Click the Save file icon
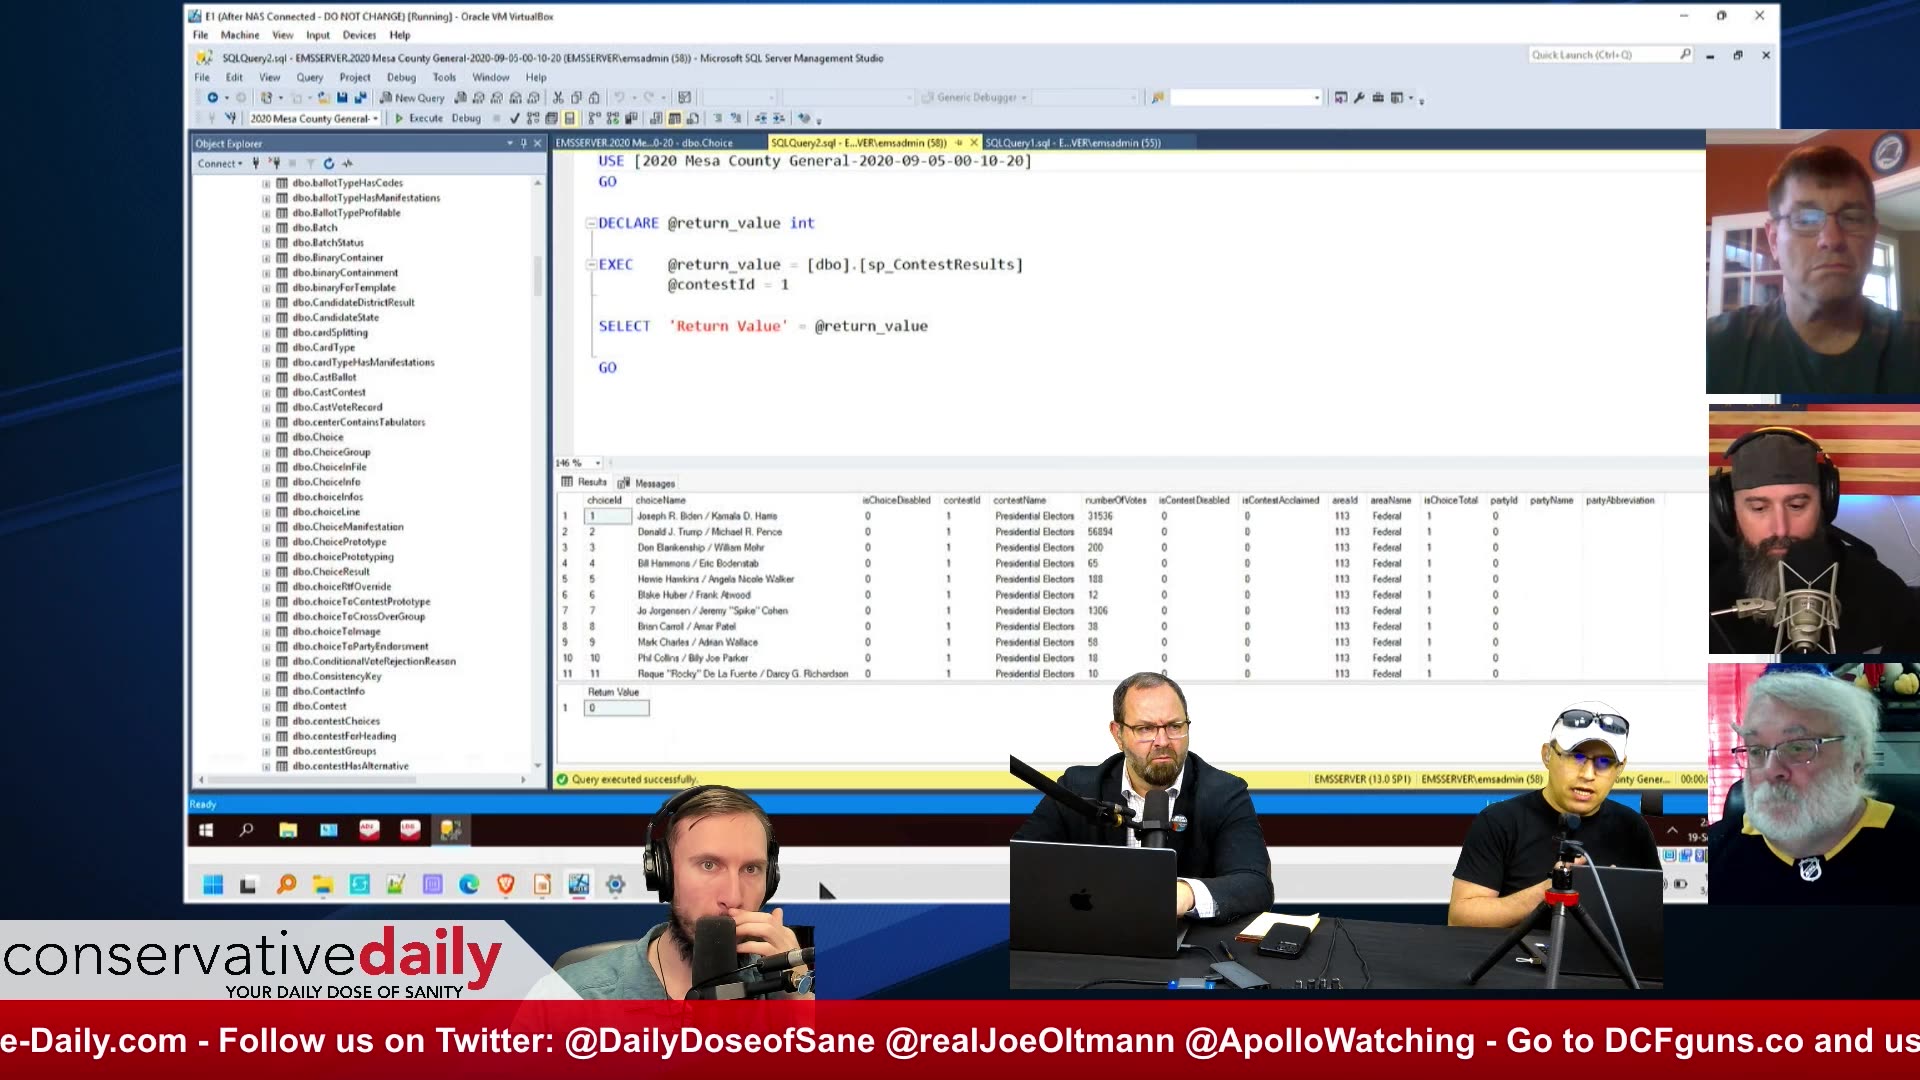The image size is (1920, 1080). [342, 98]
